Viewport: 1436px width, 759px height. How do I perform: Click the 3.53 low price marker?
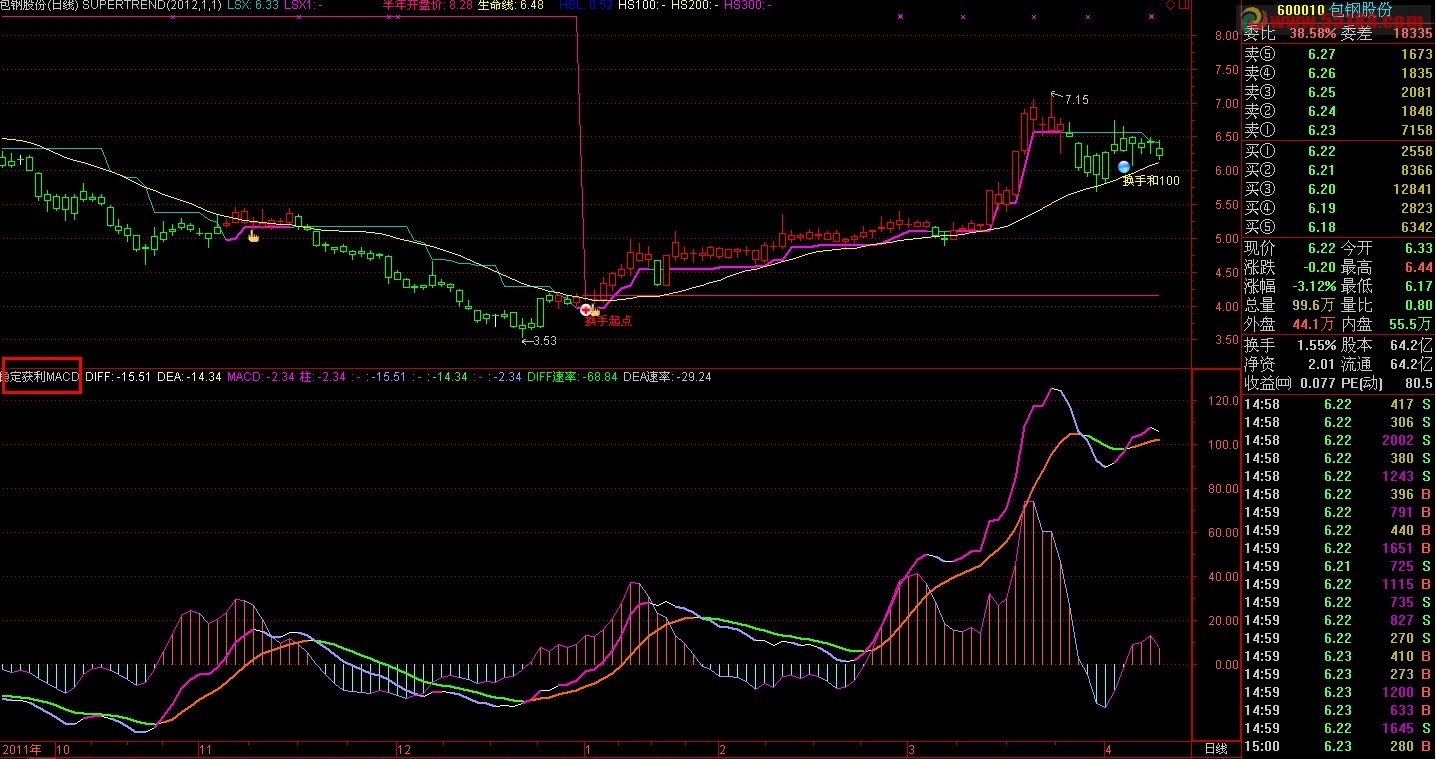click(x=540, y=341)
